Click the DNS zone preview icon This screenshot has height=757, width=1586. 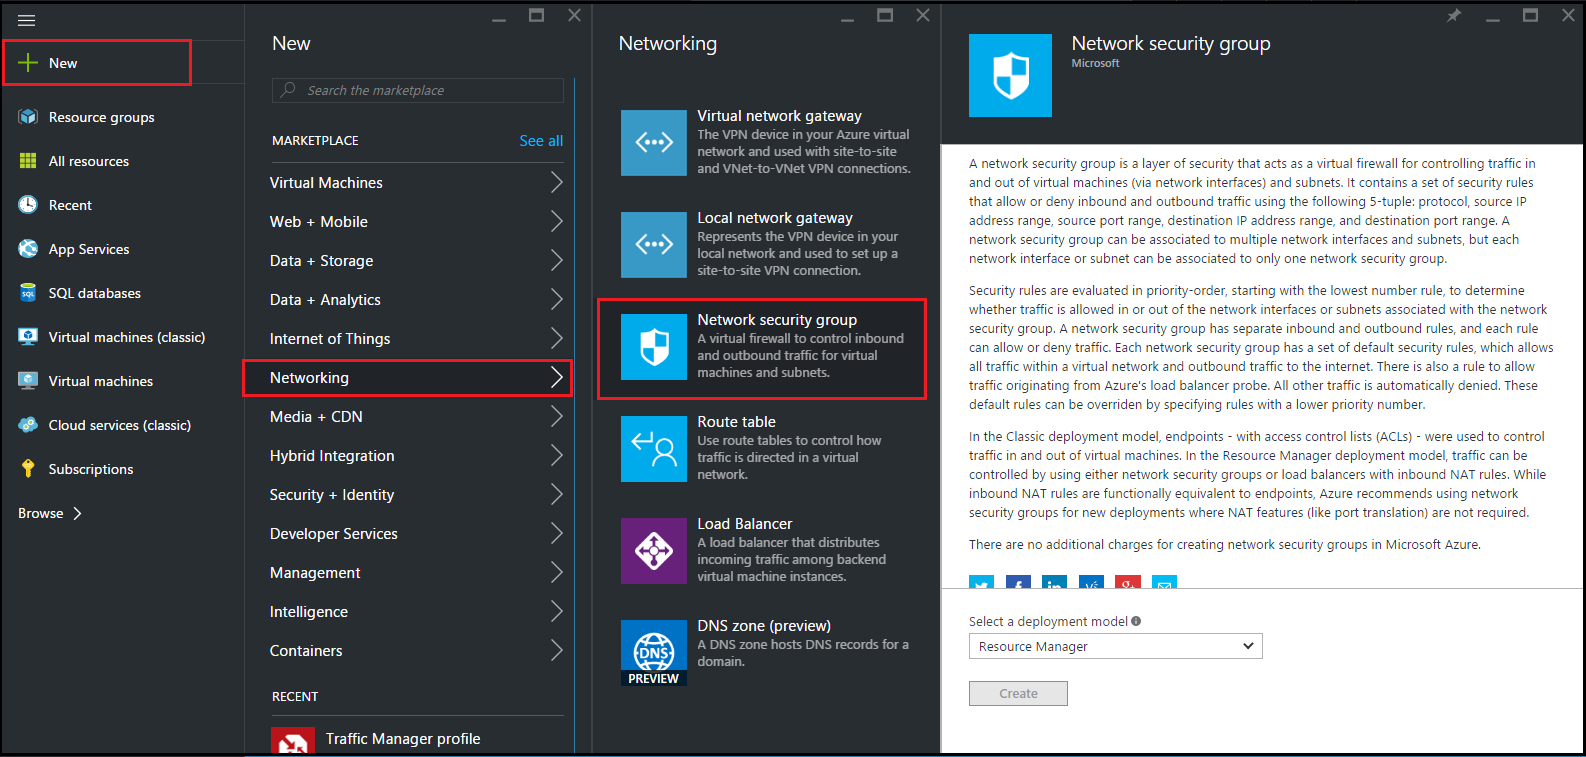tap(654, 653)
